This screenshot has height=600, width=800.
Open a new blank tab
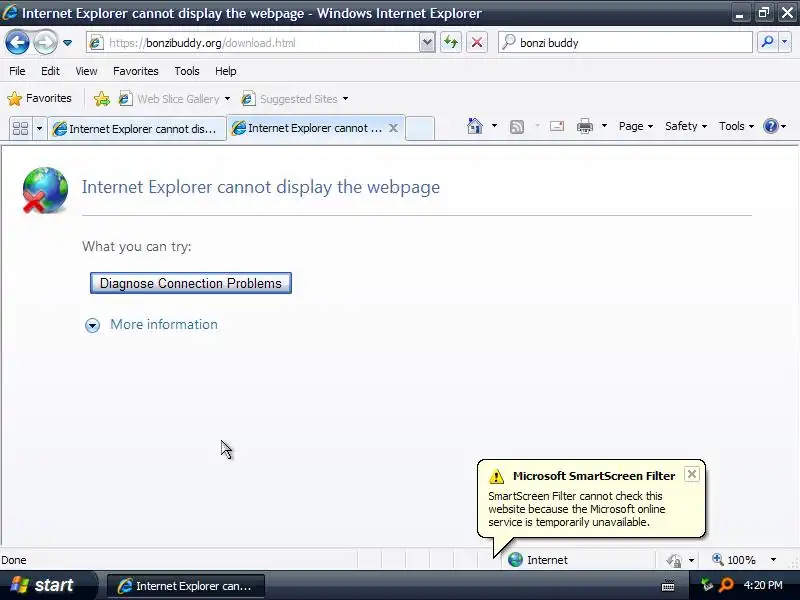pyautogui.click(x=420, y=128)
